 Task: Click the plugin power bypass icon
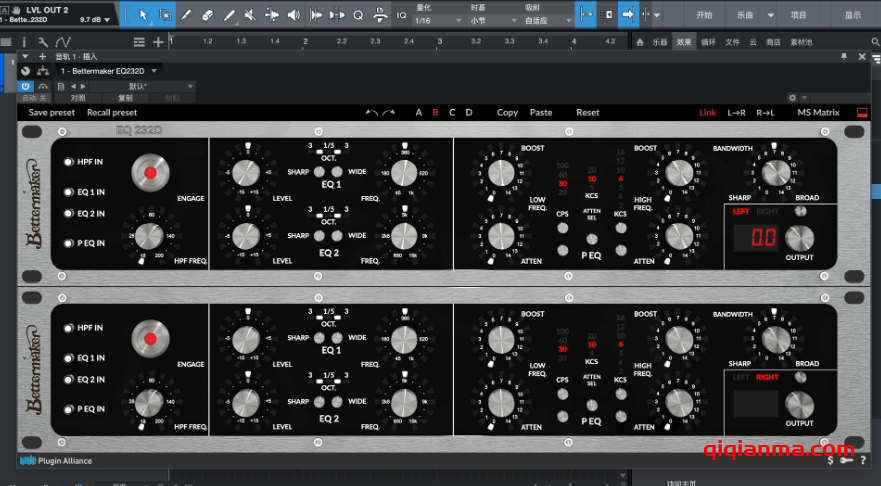(27, 86)
